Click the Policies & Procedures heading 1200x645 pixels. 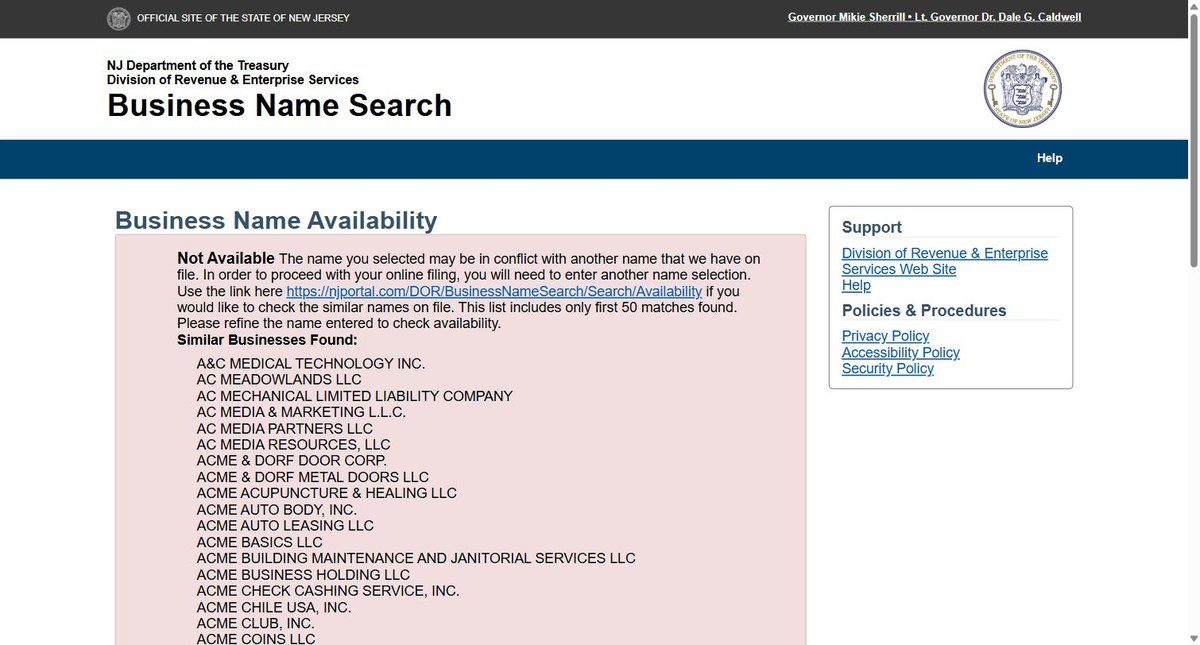(924, 310)
